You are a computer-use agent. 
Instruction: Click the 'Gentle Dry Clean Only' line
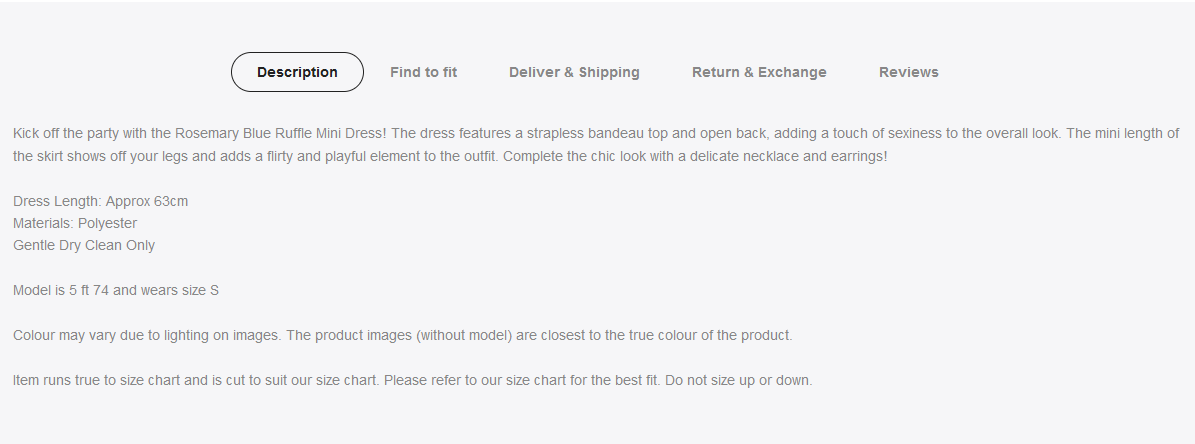84,245
